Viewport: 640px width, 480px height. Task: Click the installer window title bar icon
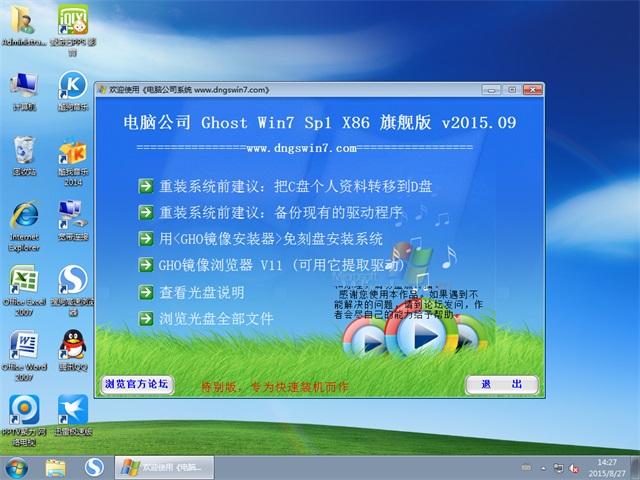[103, 90]
